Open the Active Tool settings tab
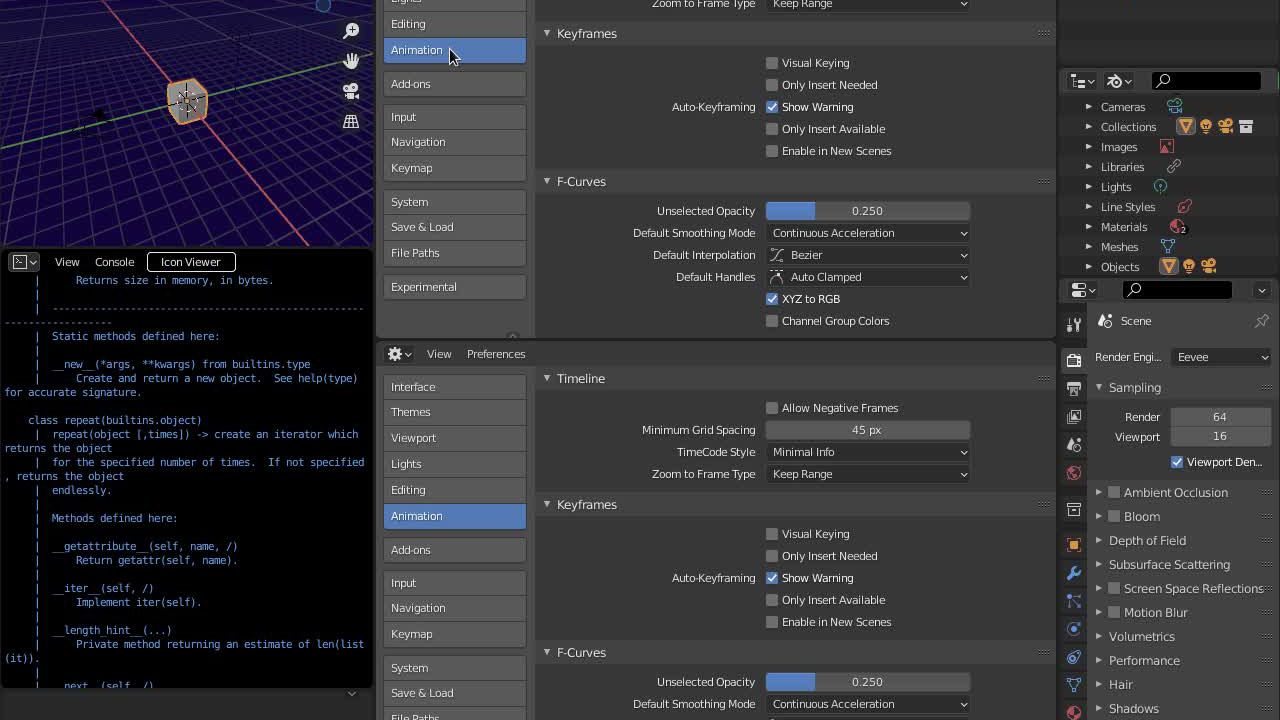1280x720 pixels. click(x=1074, y=324)
